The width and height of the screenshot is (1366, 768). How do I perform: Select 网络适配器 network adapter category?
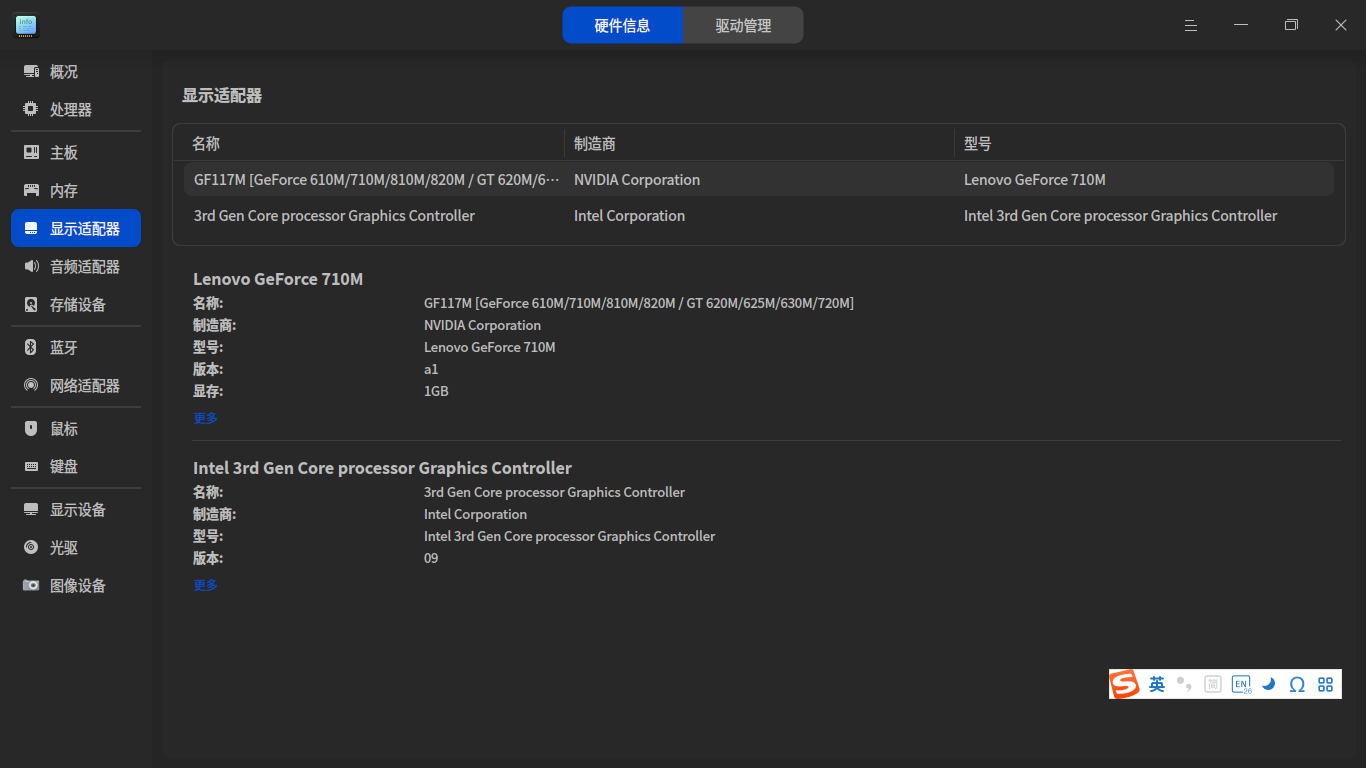click(x=85, y=385)
